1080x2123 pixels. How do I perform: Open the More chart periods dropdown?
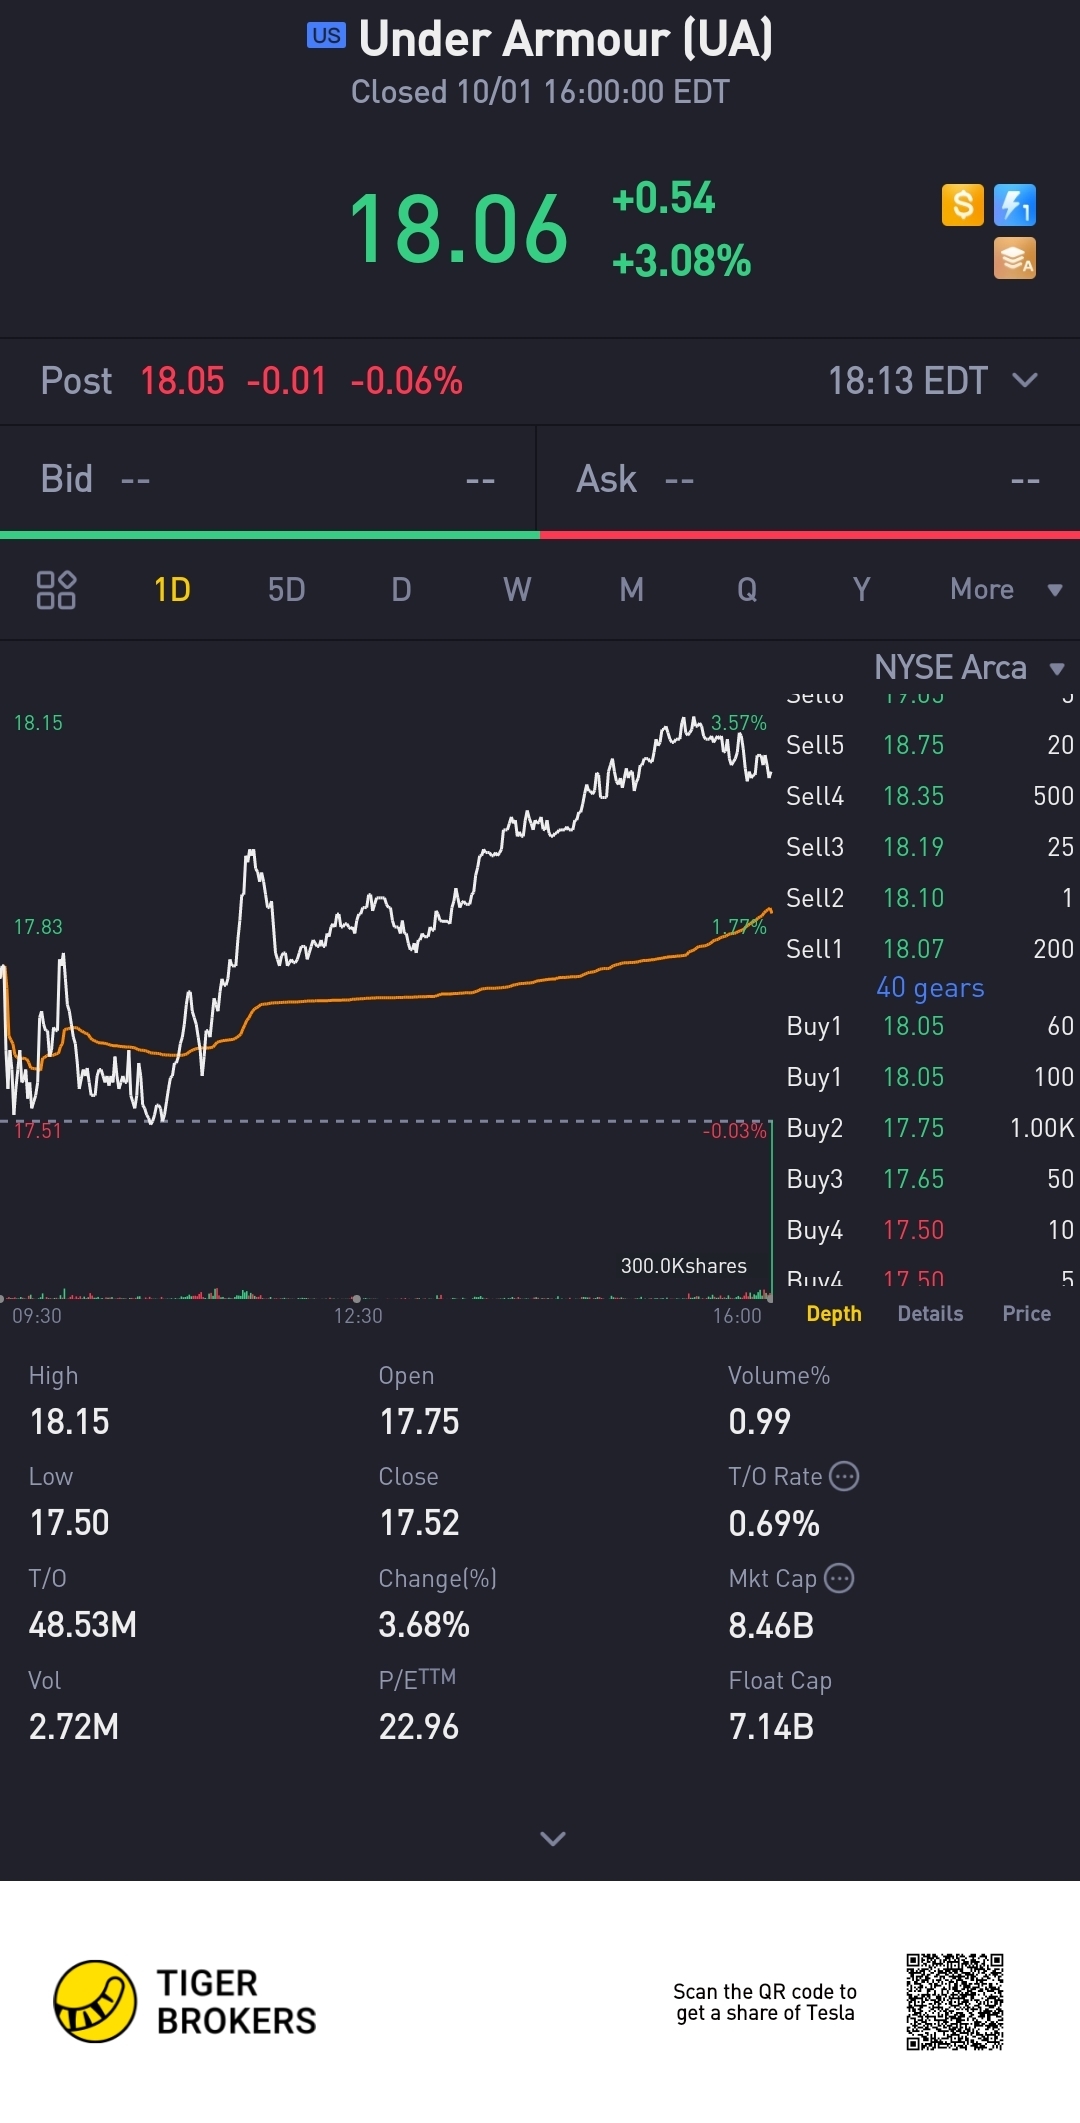point(1006,590)
